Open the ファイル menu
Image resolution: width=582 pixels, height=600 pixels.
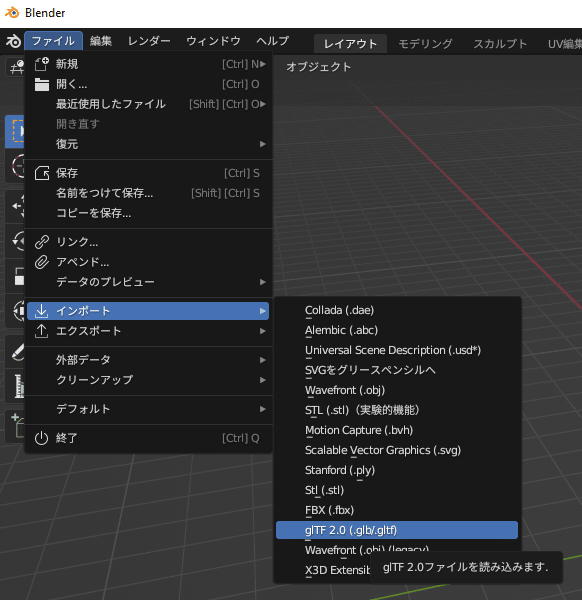coord(53,41)
